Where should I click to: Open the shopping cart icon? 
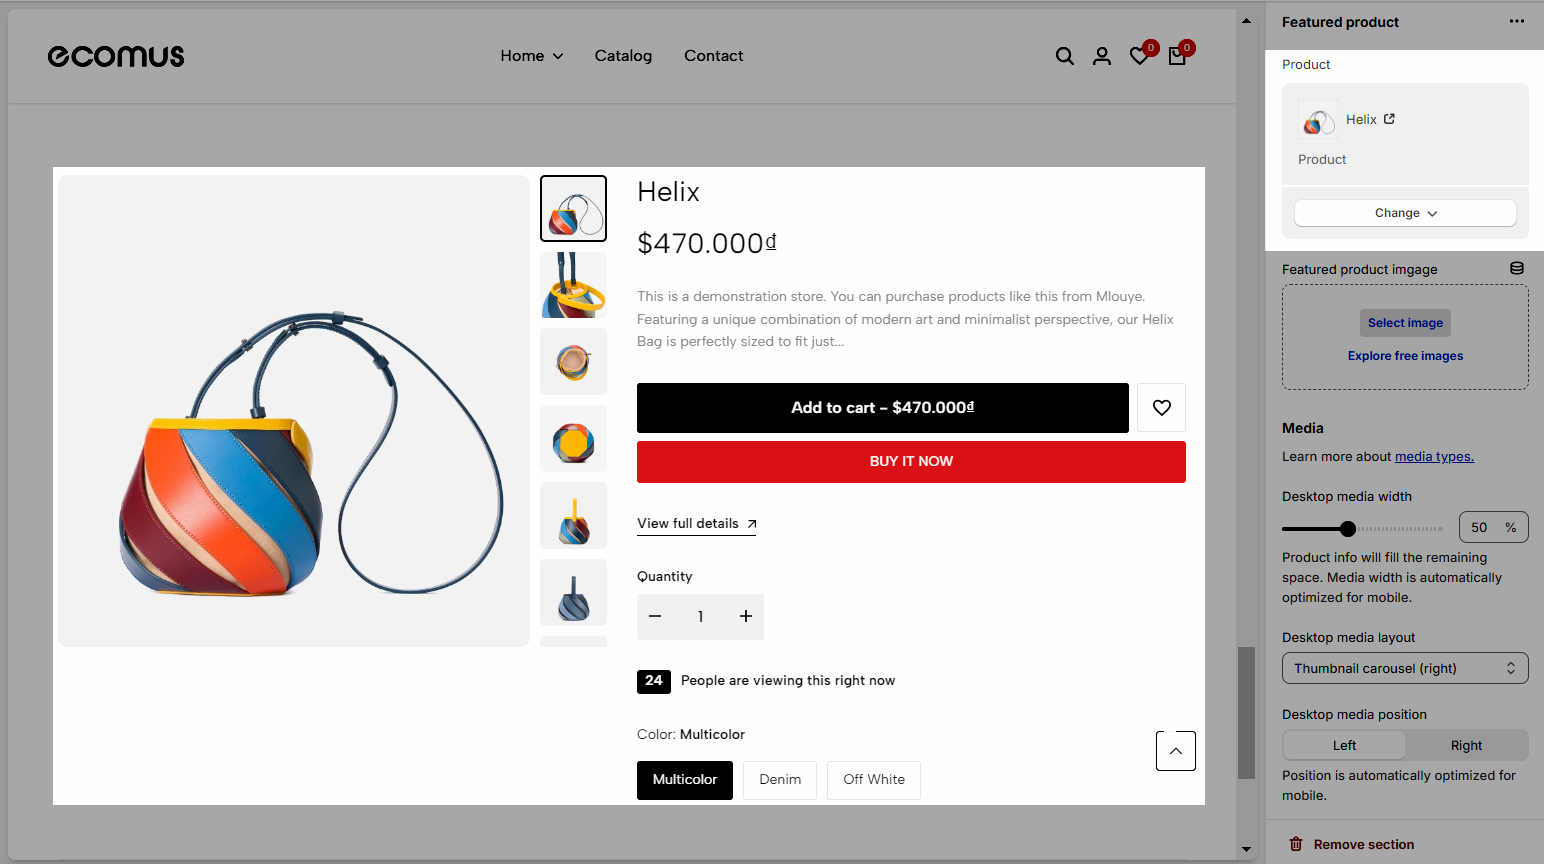click(1177, 57)
